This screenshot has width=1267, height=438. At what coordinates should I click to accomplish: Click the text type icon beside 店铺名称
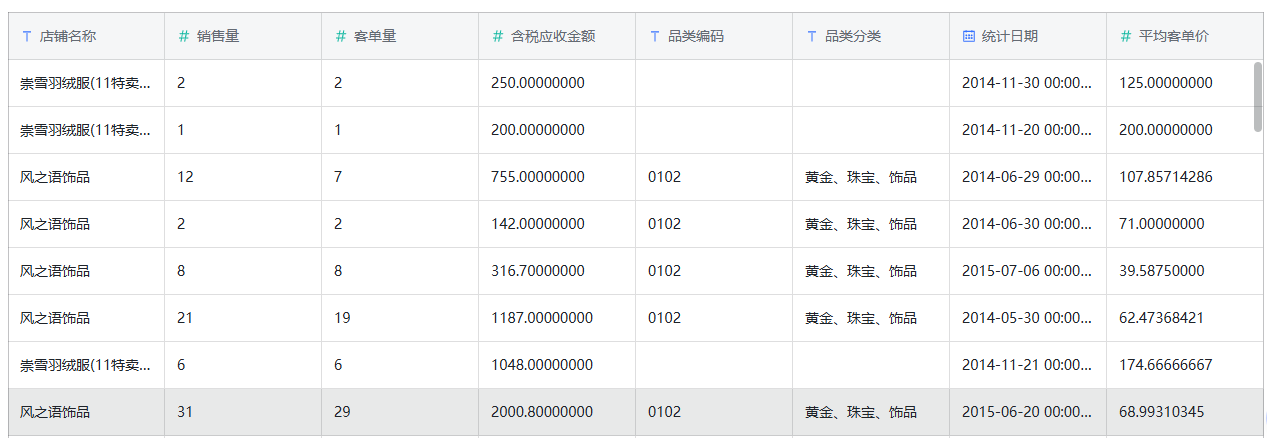[x=27, y=36]
